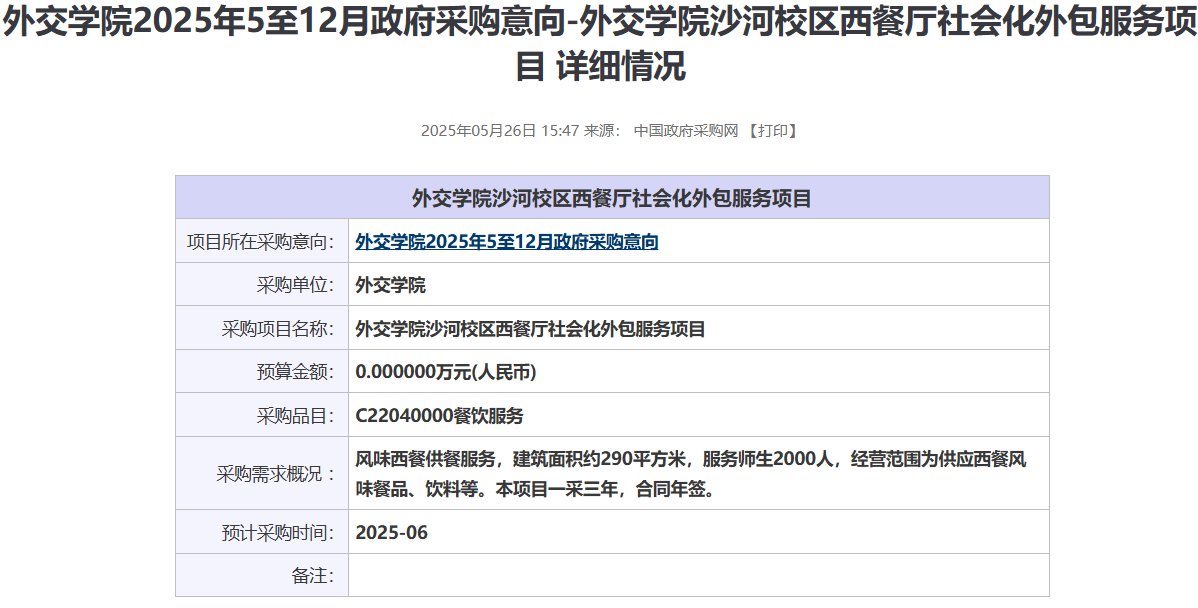Open the 外交学院2025年5至12月政府采购意向 link
This screenshot has width=1198, height=608.
506,242
